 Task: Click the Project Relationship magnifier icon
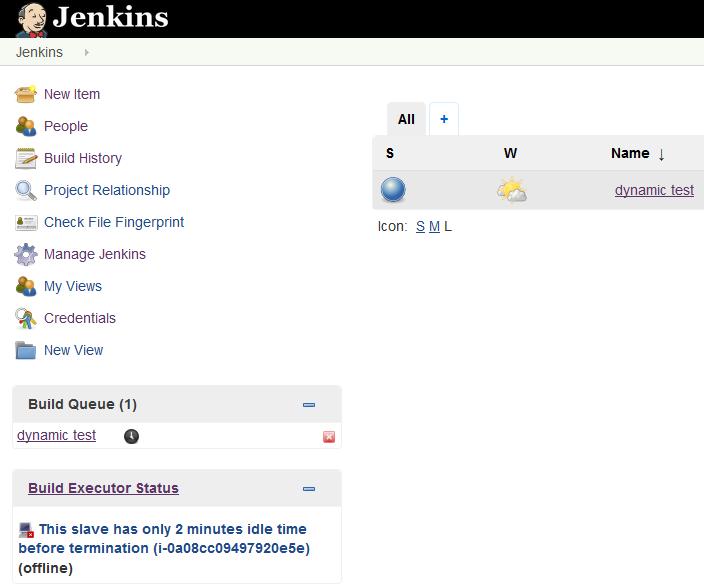(26, 190)
